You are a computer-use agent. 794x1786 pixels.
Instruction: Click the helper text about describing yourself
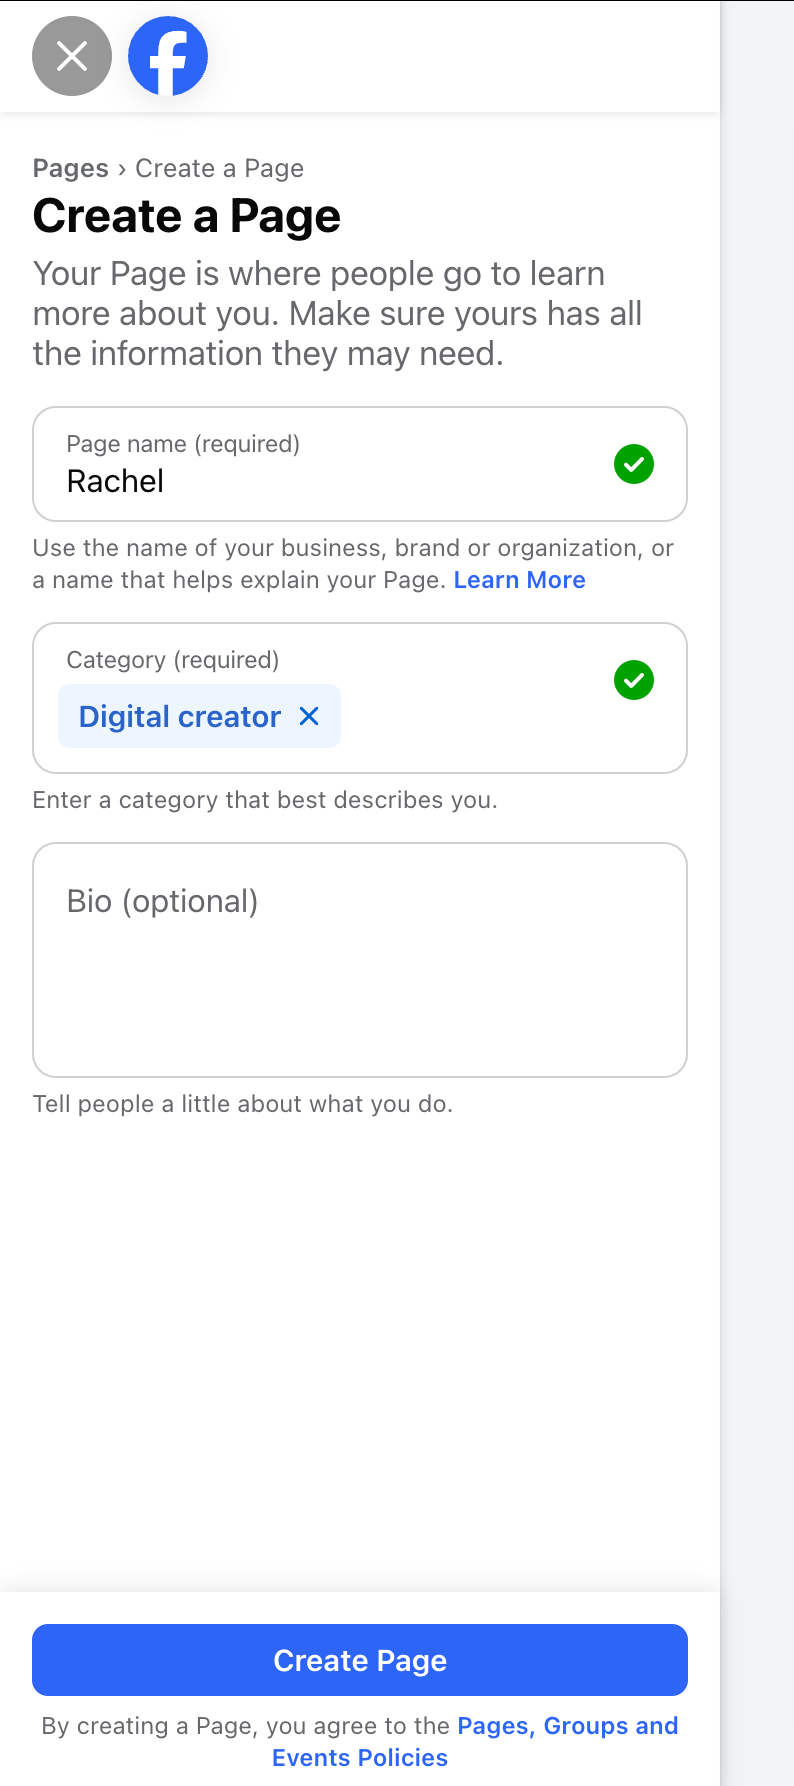click(242, 1104)
